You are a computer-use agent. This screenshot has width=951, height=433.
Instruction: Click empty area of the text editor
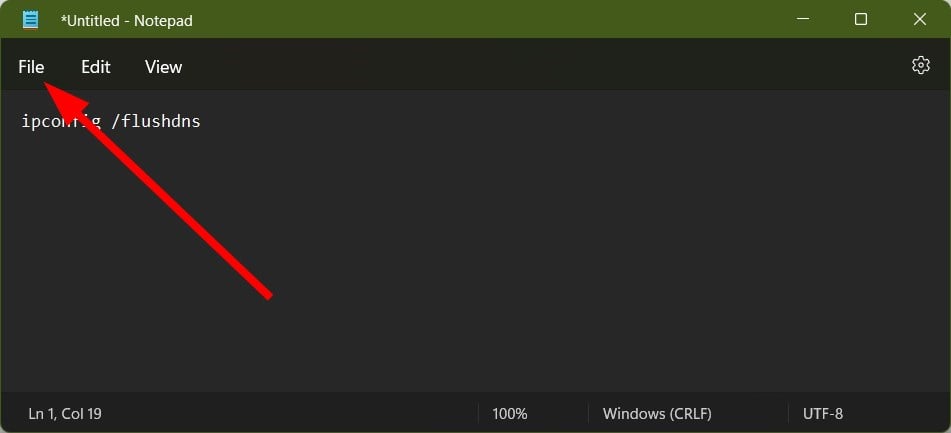pyautogui.click(x=546, y=255)
